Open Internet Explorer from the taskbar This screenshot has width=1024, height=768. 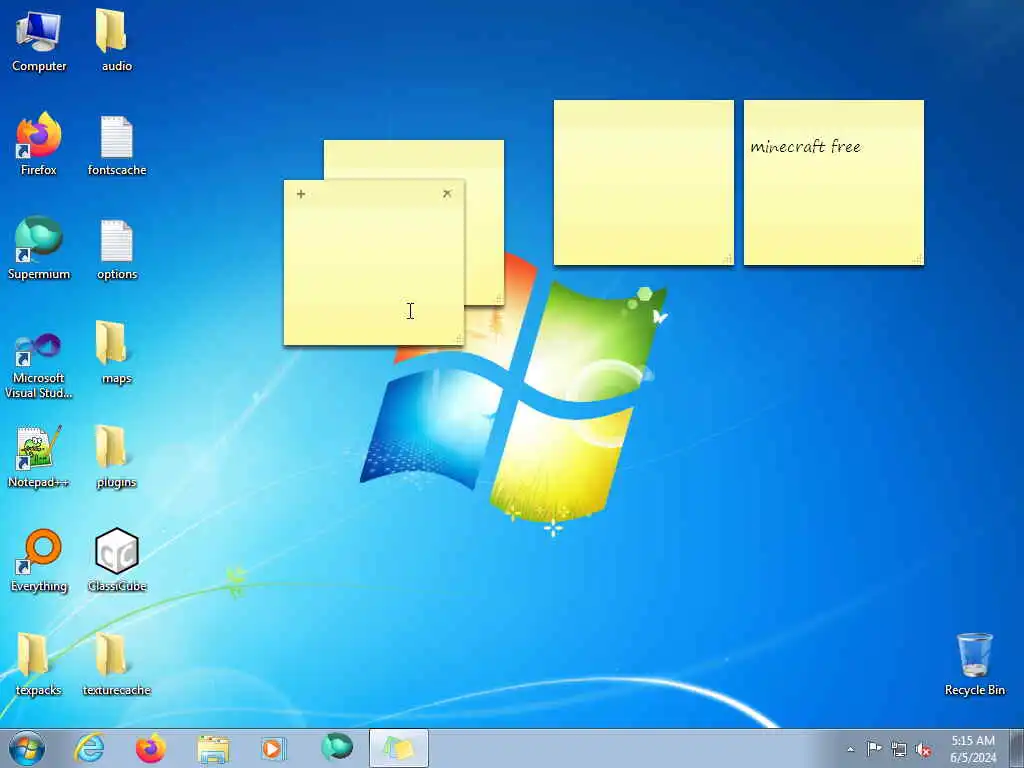89,748
